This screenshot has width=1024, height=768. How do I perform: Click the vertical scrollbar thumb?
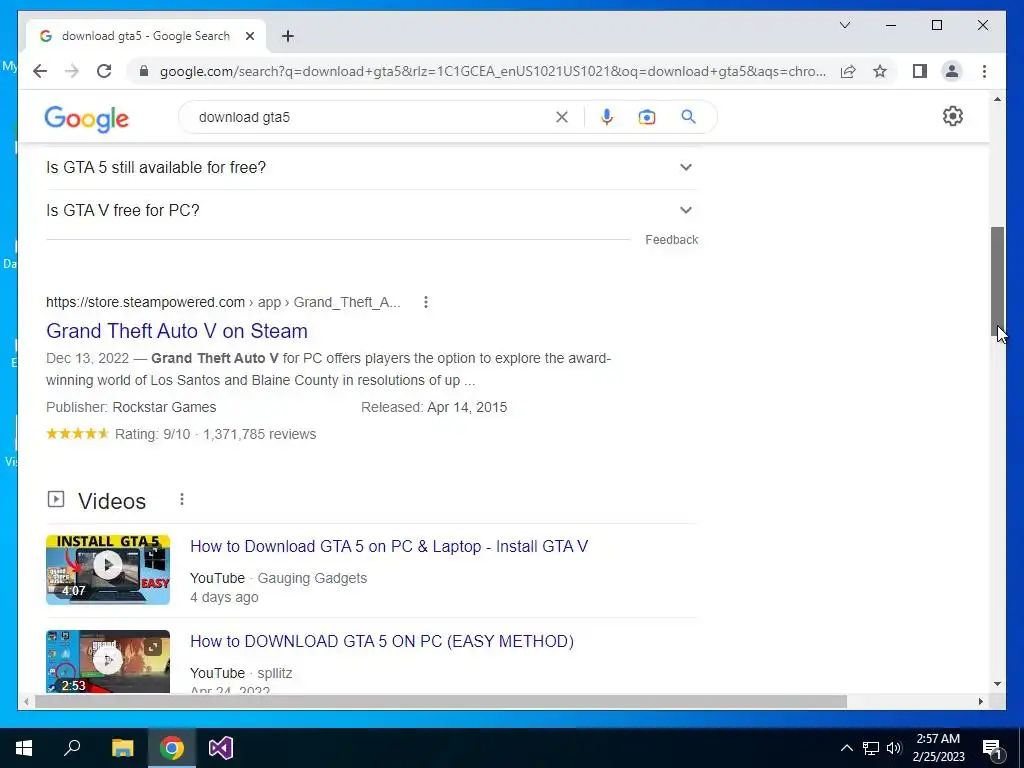(x=997, y=282)
